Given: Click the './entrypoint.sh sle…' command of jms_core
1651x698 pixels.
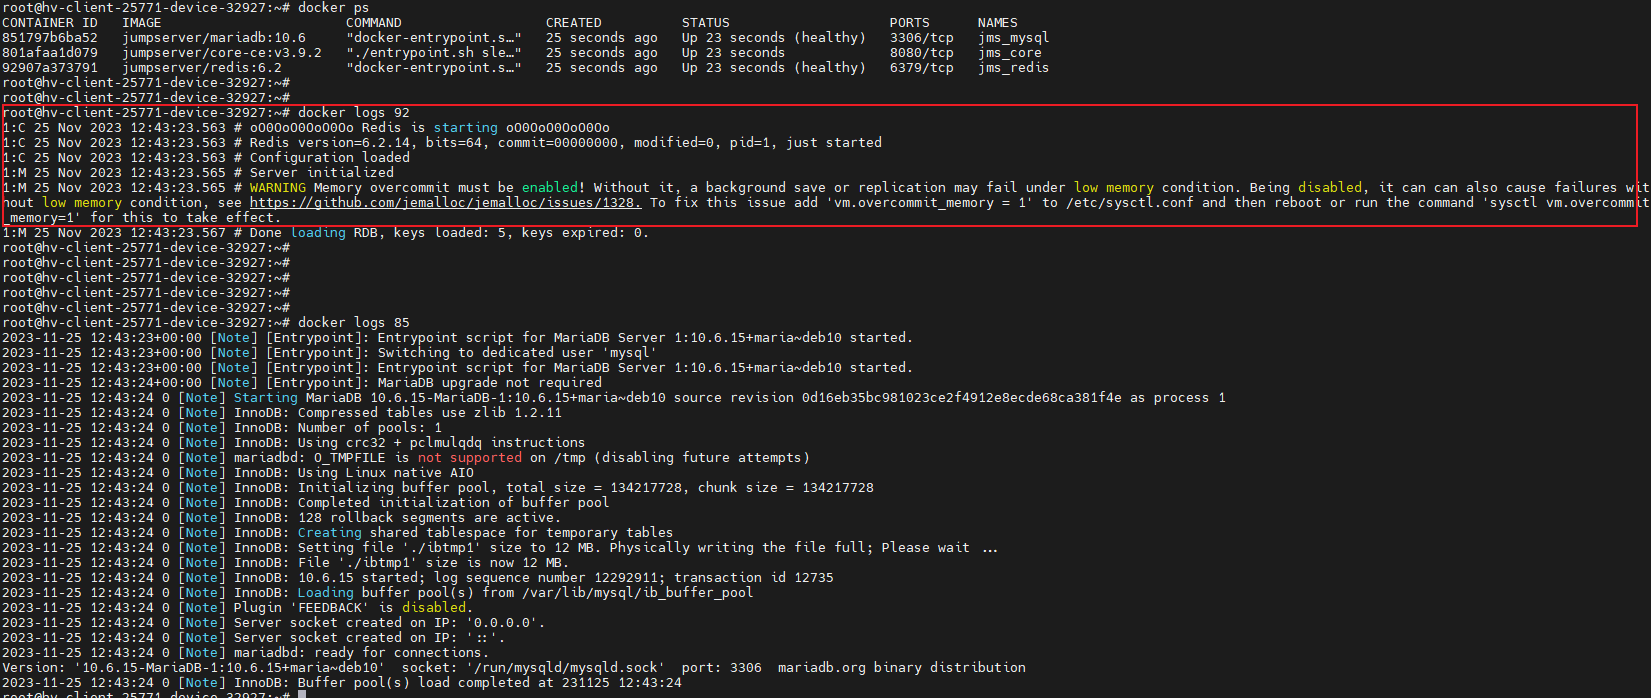Looking at the screenshot, I should click(434, 53).
